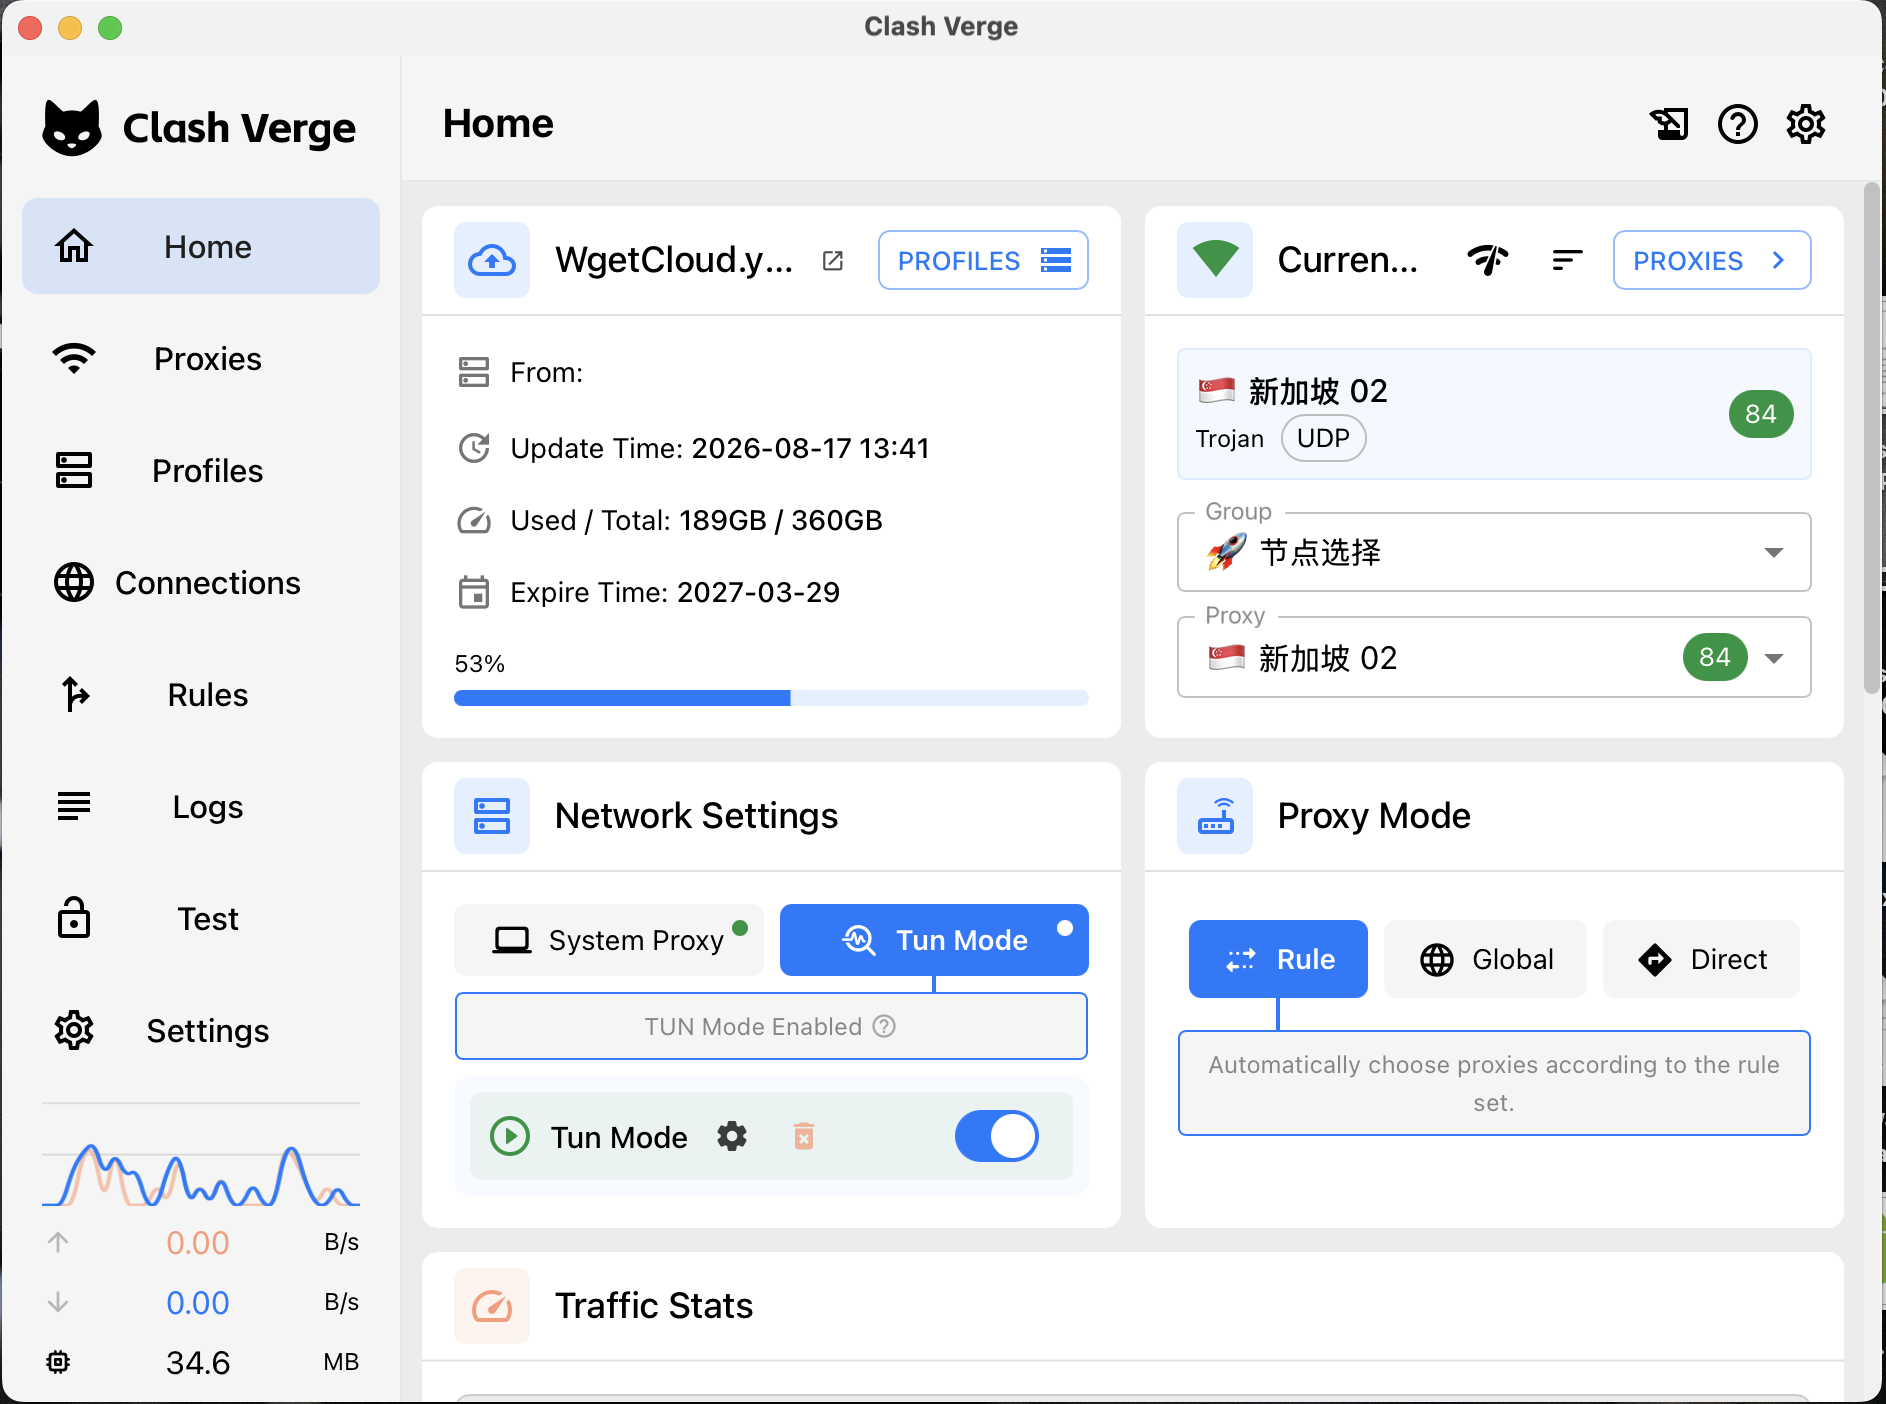Click the rule mode description text
1886x1404 pixels.
tap(1494, 1083)
